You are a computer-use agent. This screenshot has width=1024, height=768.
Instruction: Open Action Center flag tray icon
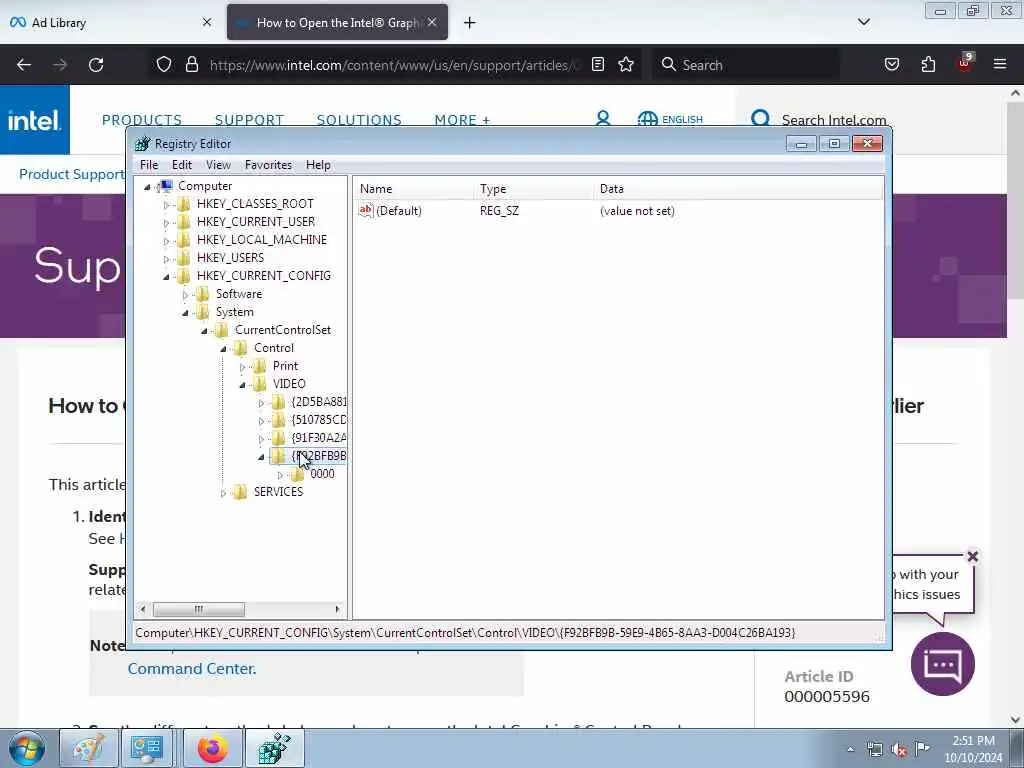[922, 748]
